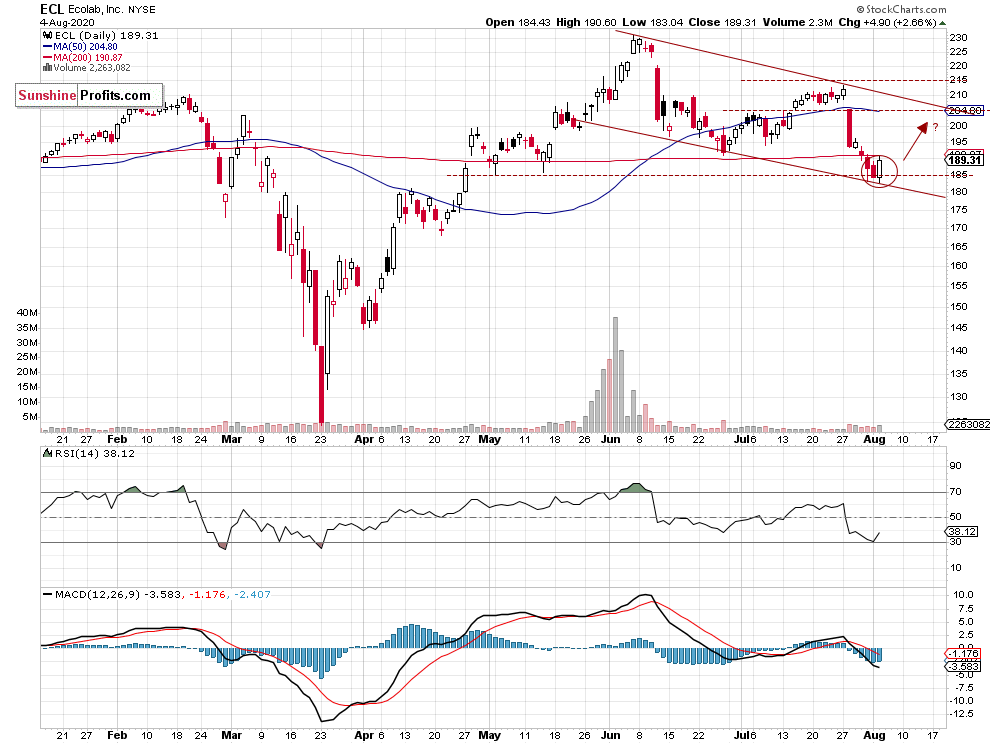Click the boxed 204.80 axis tag
Image resolution: width=990 pixels, height=744 pixels.
965,110
